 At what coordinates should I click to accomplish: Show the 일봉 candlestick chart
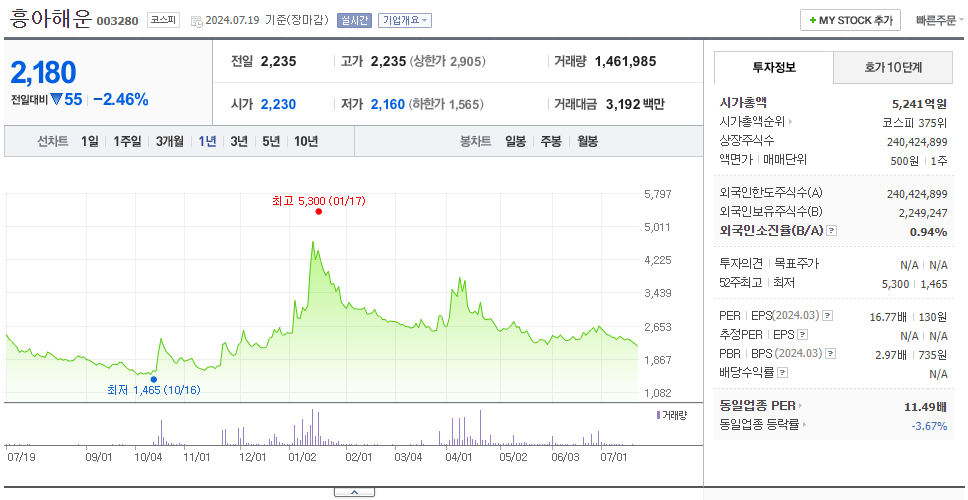[515, 141]
